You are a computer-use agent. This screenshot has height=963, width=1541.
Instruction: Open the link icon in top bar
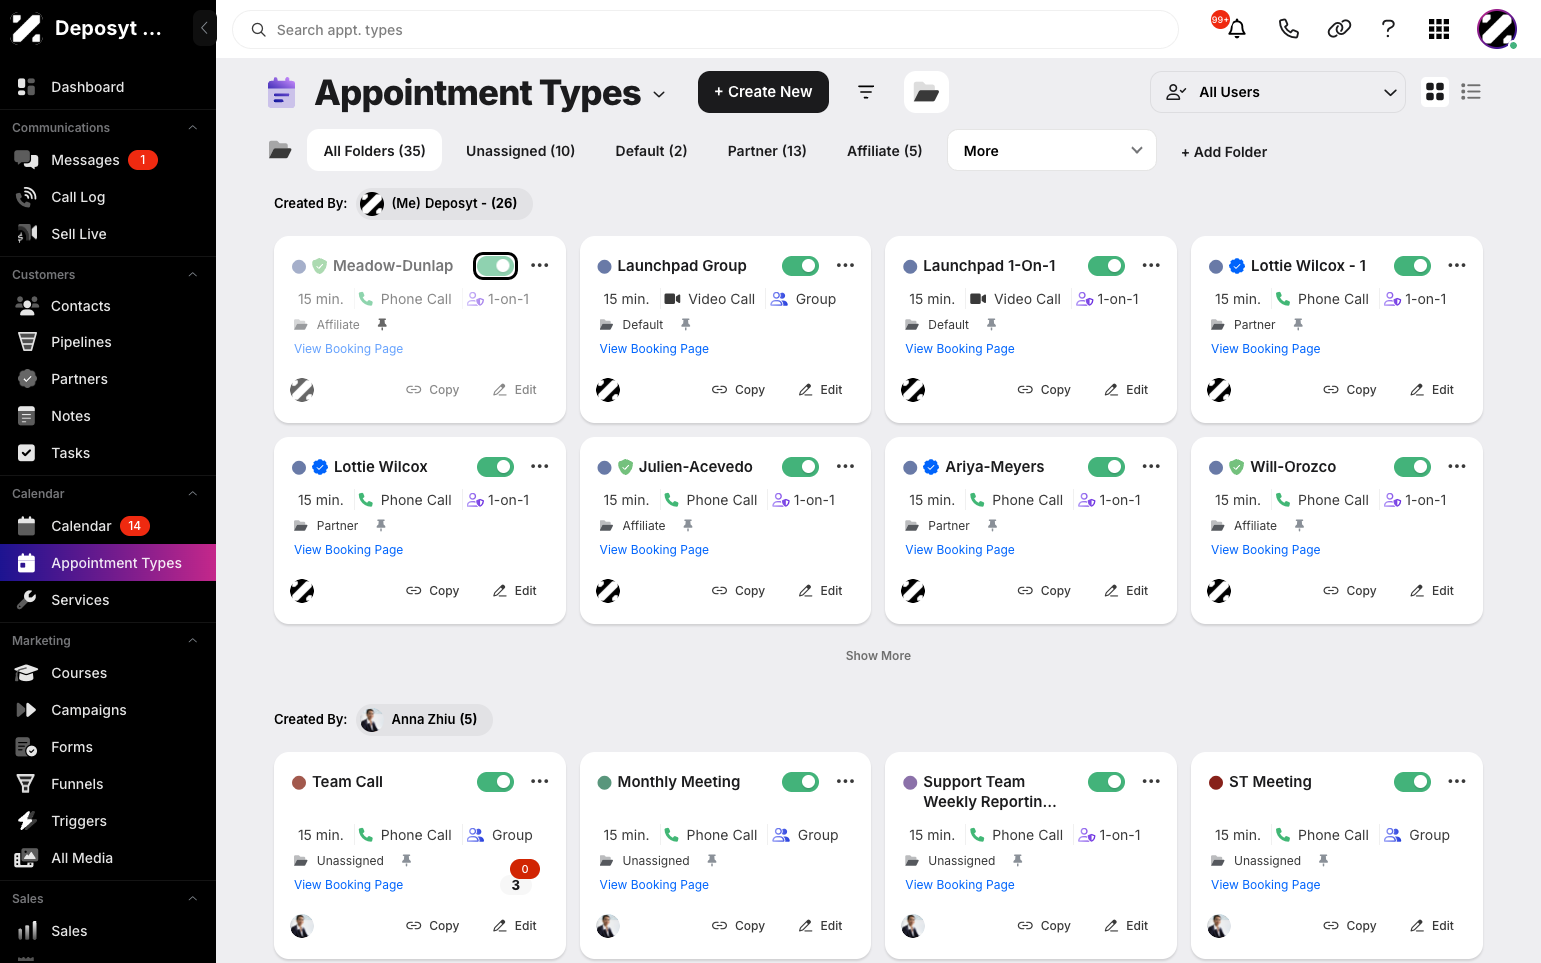(x=1339, y=29)
